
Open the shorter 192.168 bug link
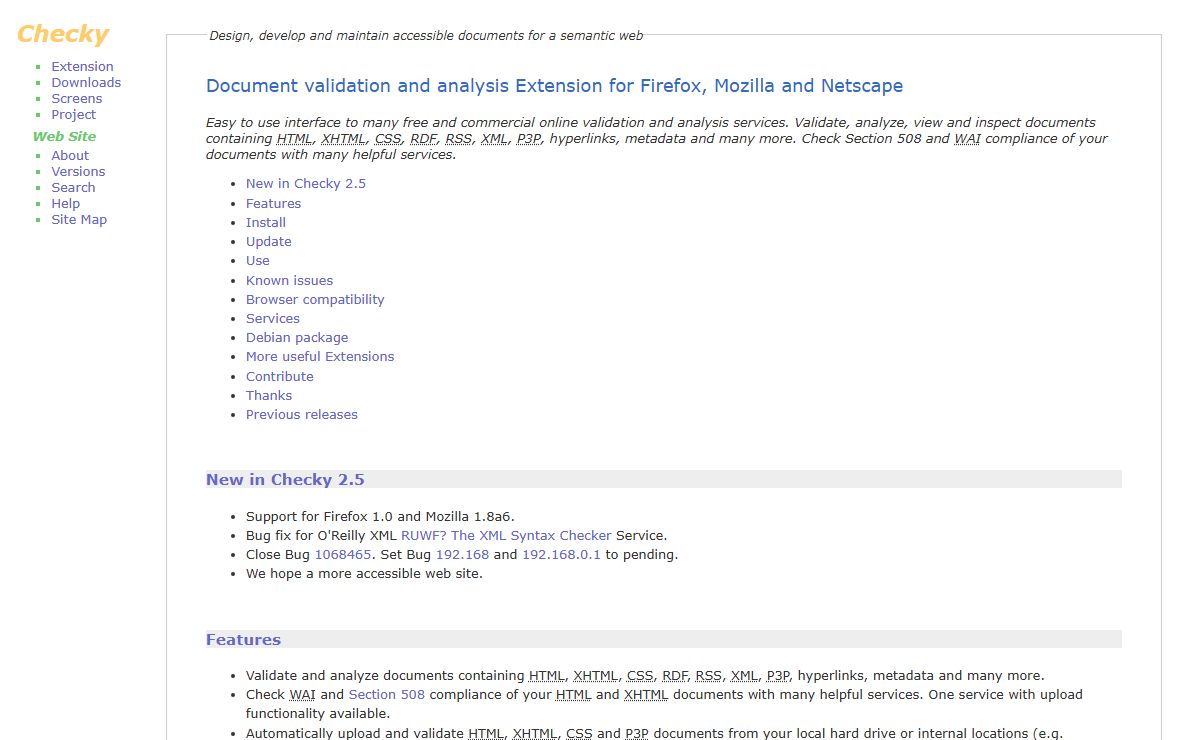coord(462,555)
